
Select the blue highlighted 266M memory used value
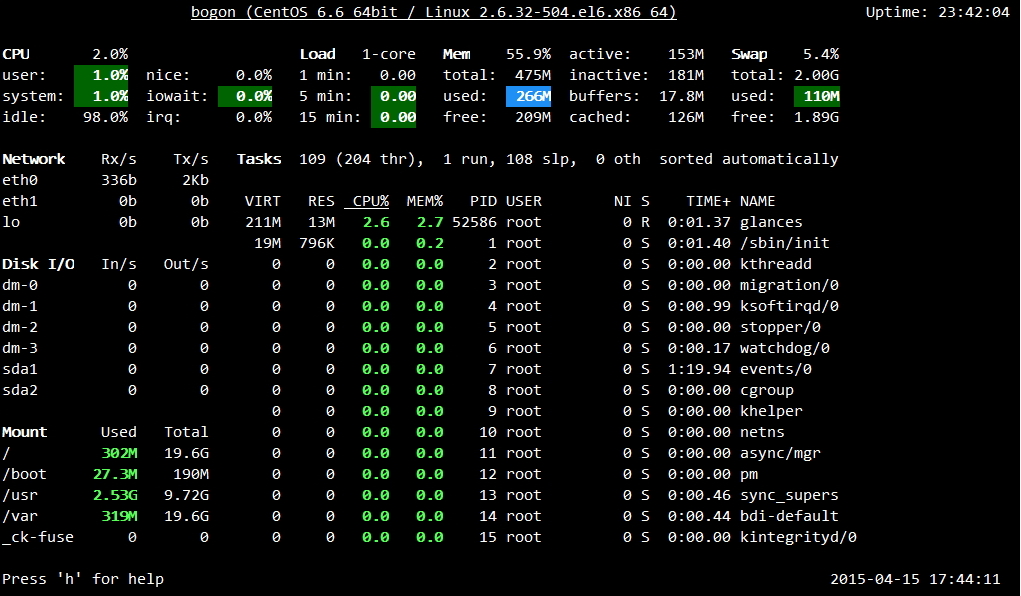coord(528,96)
